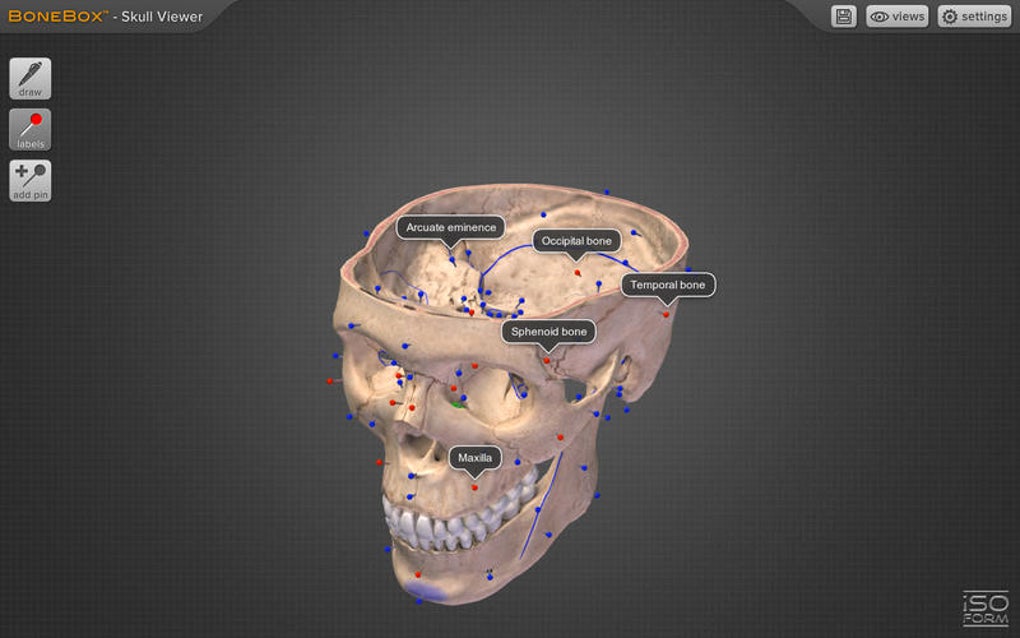Toggle pin display using the views button
This screenshot has width=1020, height=638.
pyautogui.click(x=895, y=16)
